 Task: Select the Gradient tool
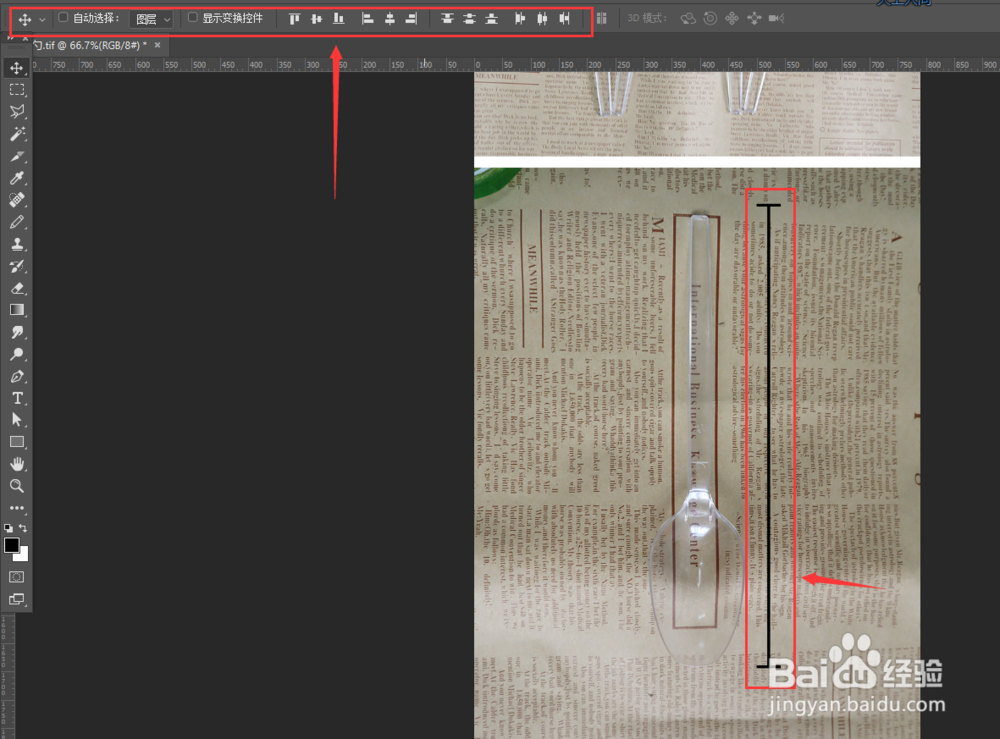pyautogui.click(x=17, y=310)
